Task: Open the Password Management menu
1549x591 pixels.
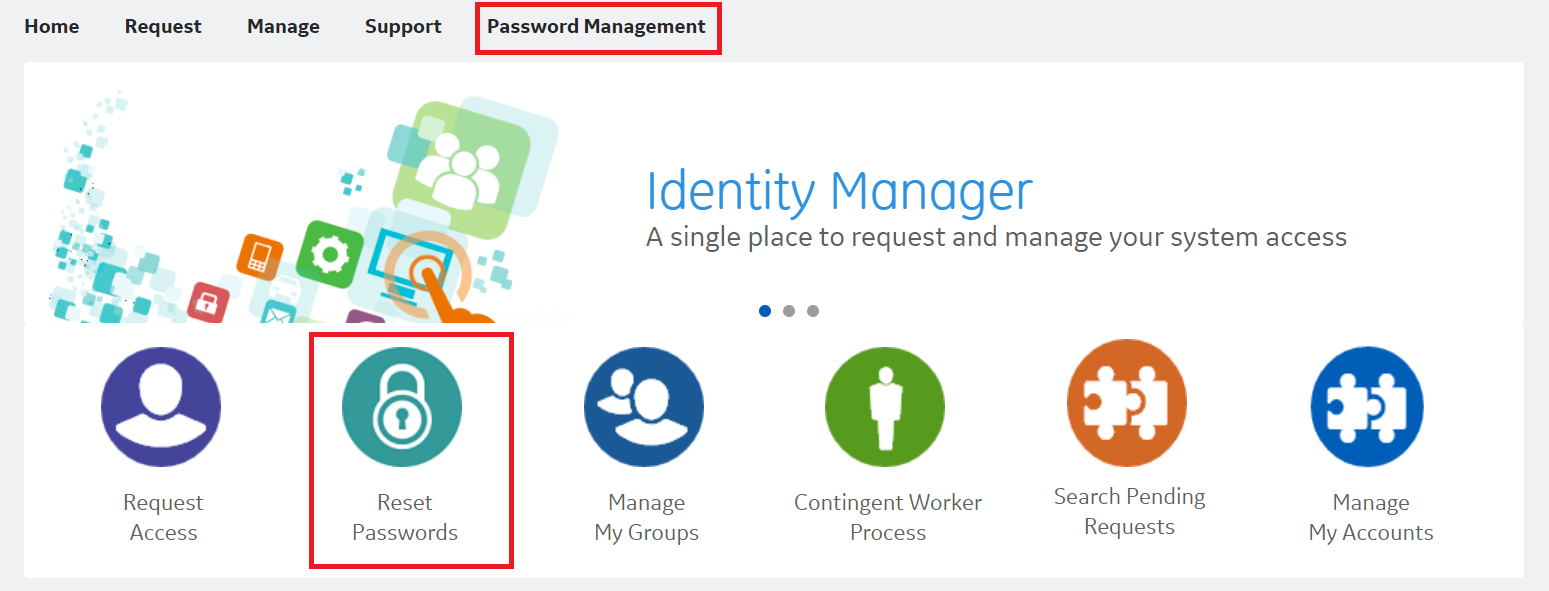Action: (x=597, y=27)
